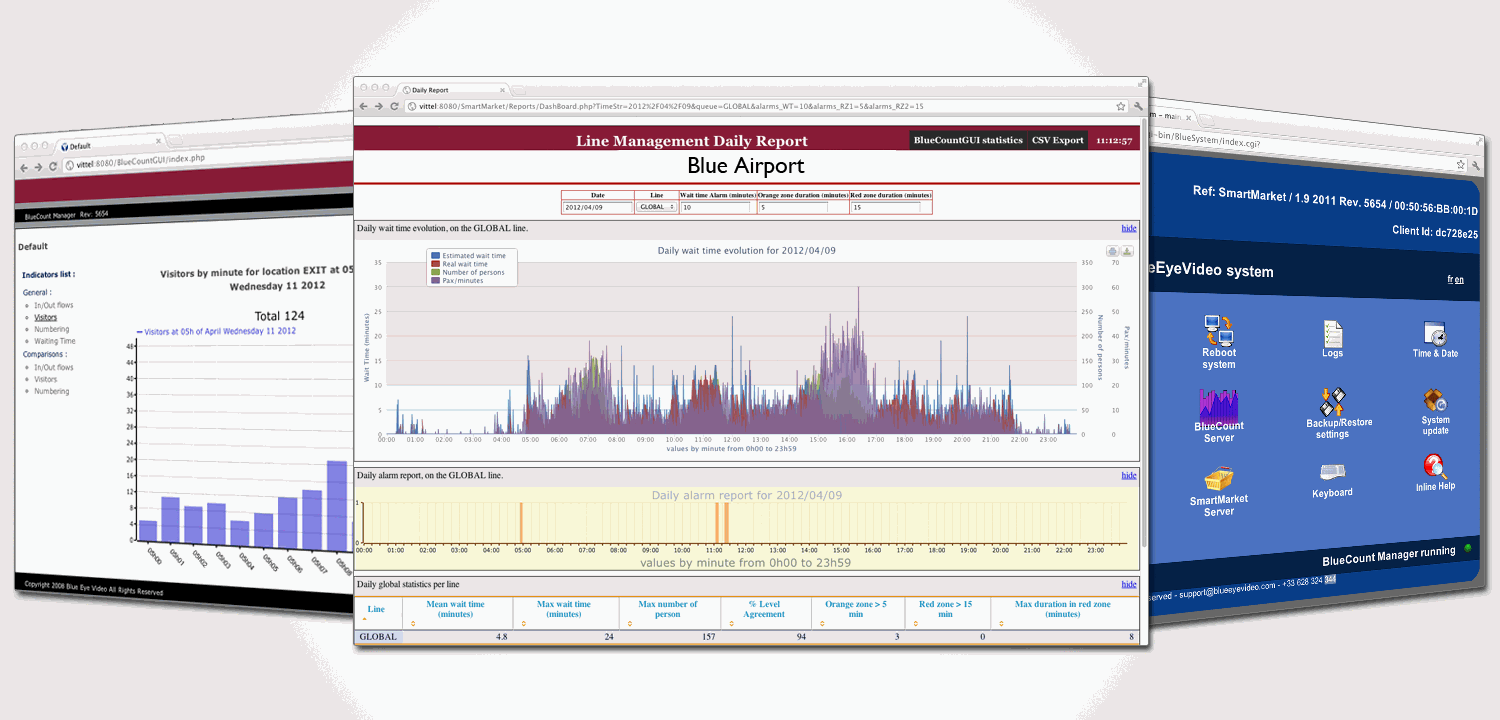
Task: Sort by % Level Agreement column
Action: [768, 613]
